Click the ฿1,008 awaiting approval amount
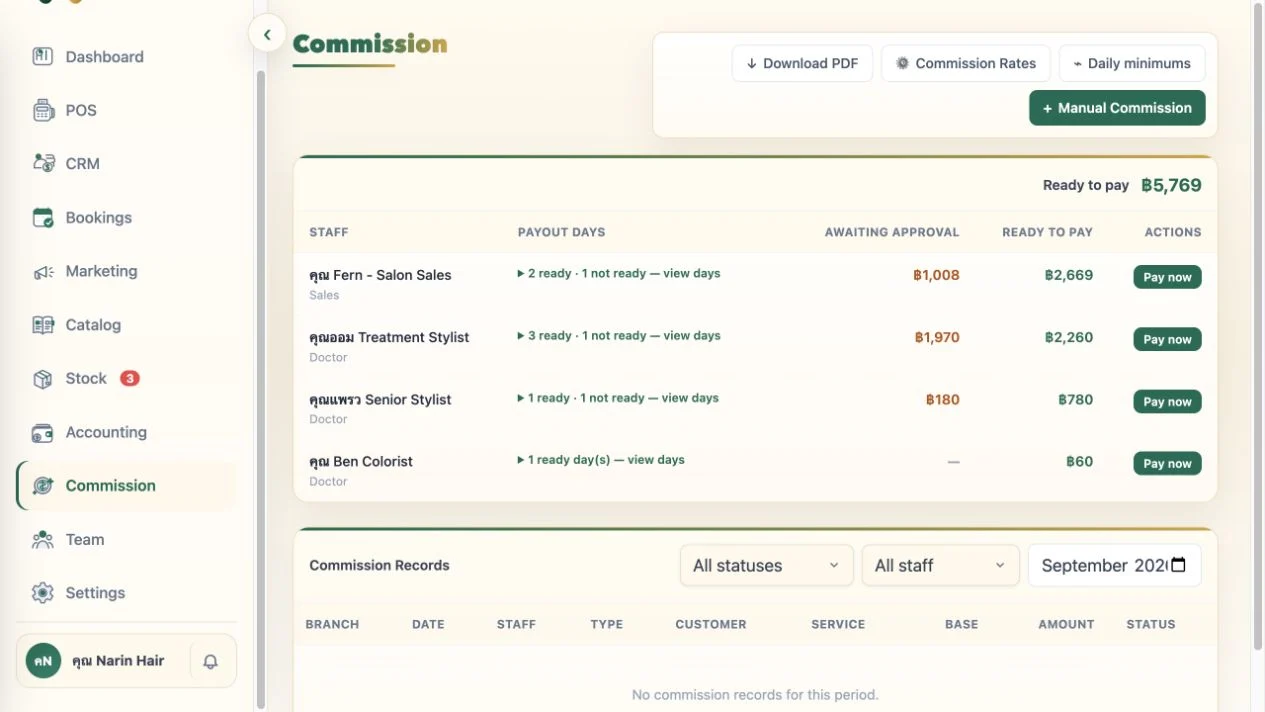The image size is (1265, 712). [x=936, y=275]
